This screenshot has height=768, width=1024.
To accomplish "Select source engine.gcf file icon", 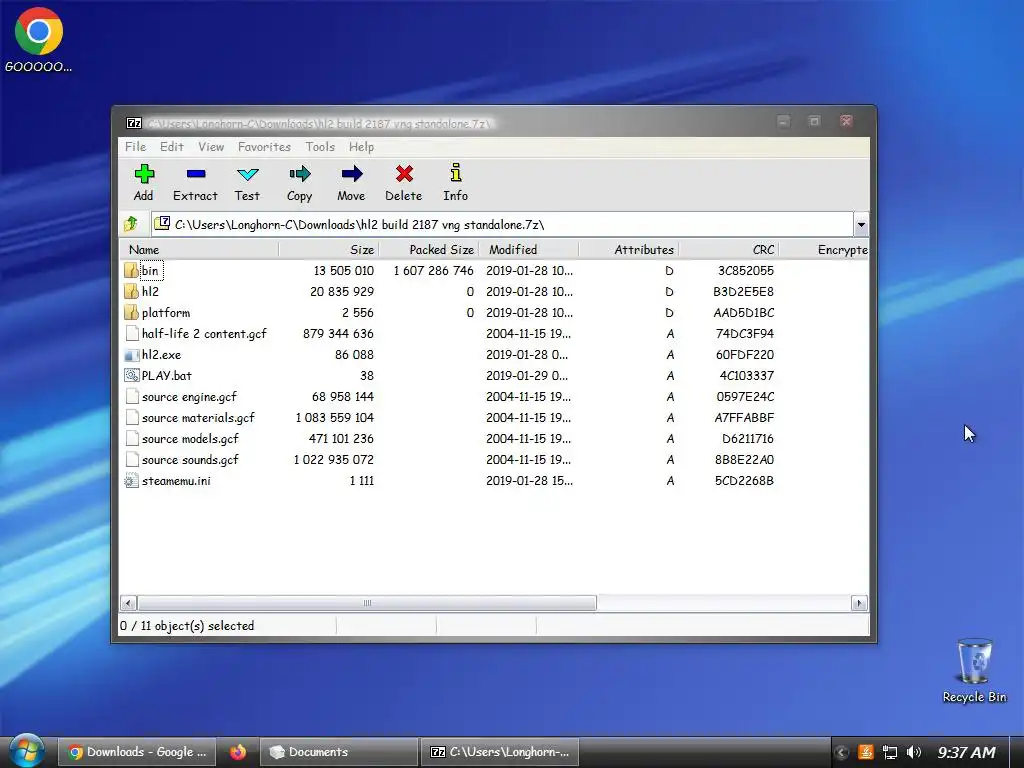I will coord(131,396).
